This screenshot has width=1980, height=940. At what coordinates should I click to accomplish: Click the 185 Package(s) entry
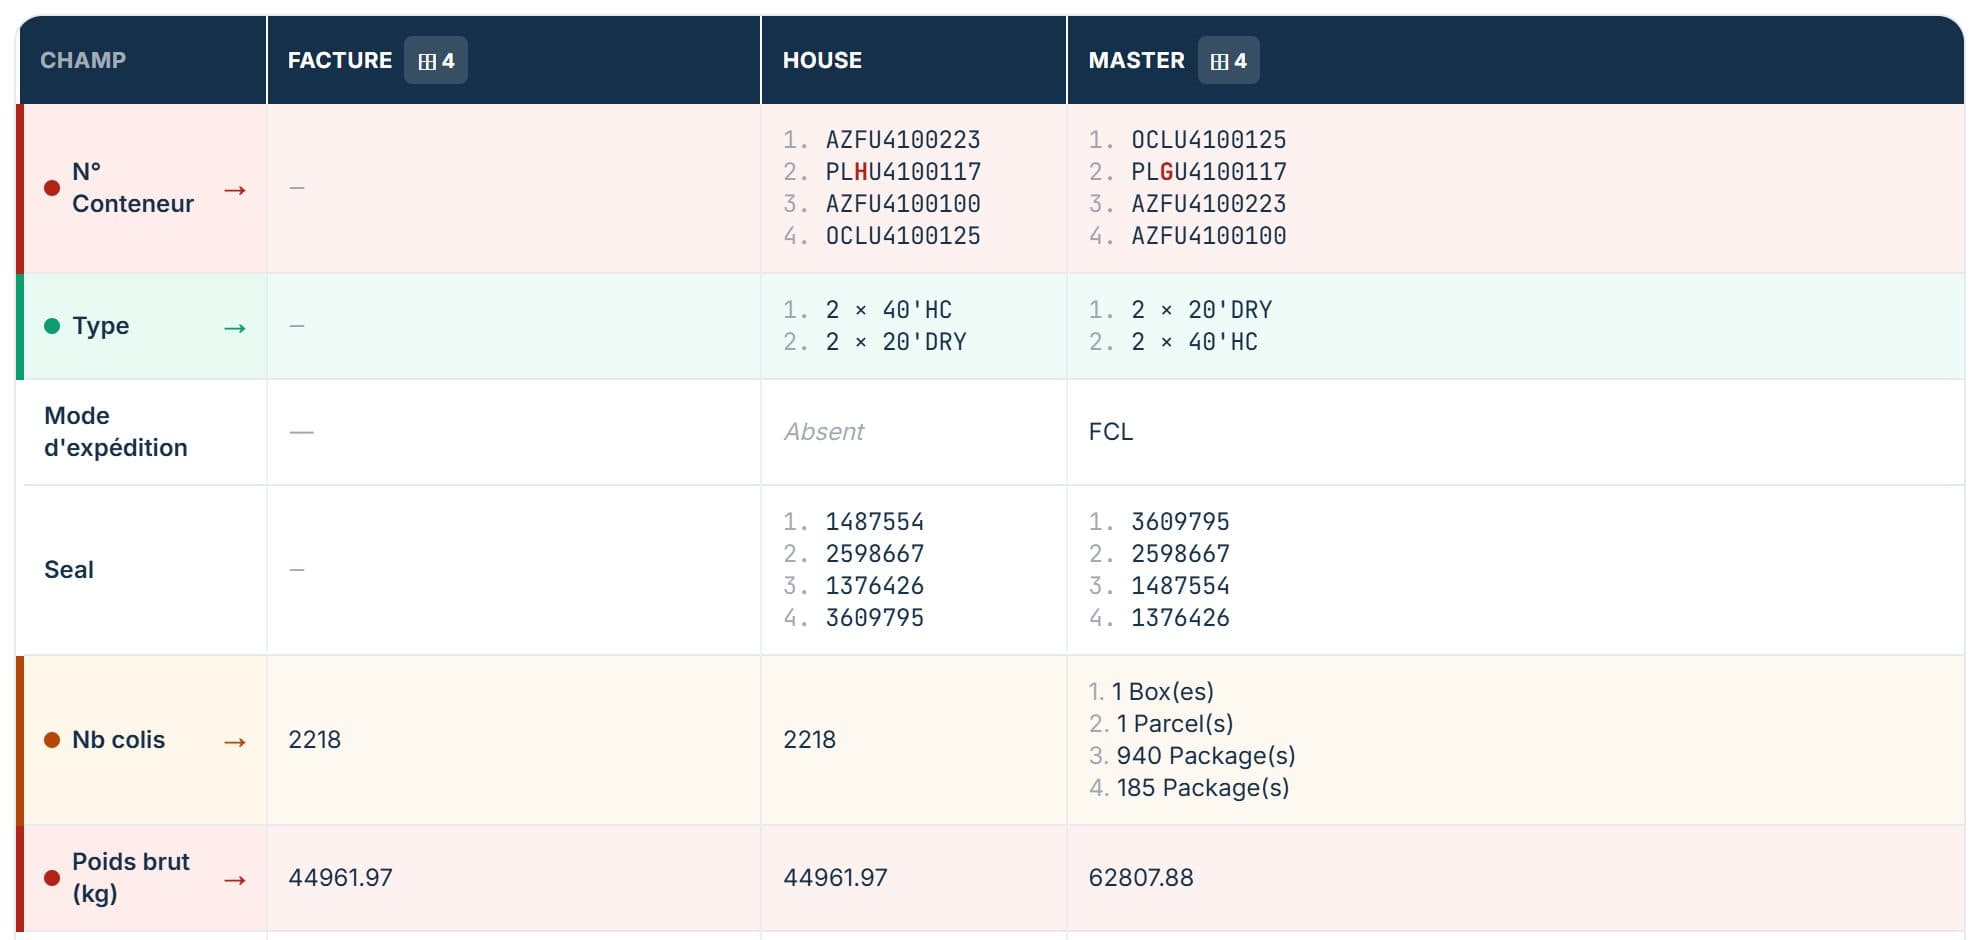click(1203, 788)
